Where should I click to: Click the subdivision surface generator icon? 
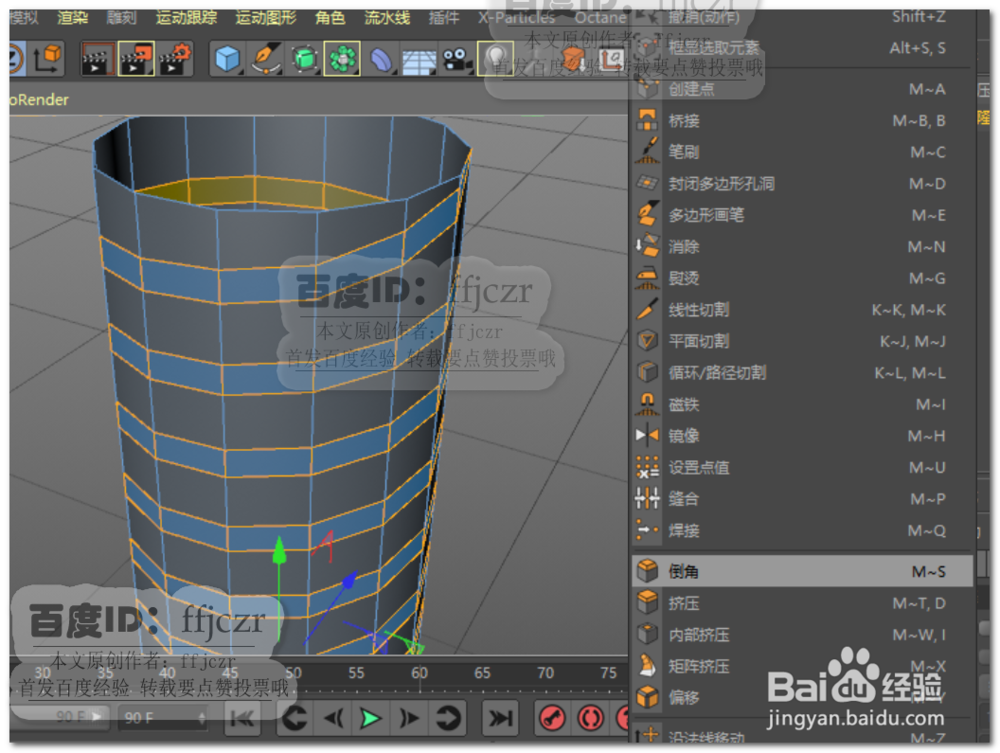[304, 59]
